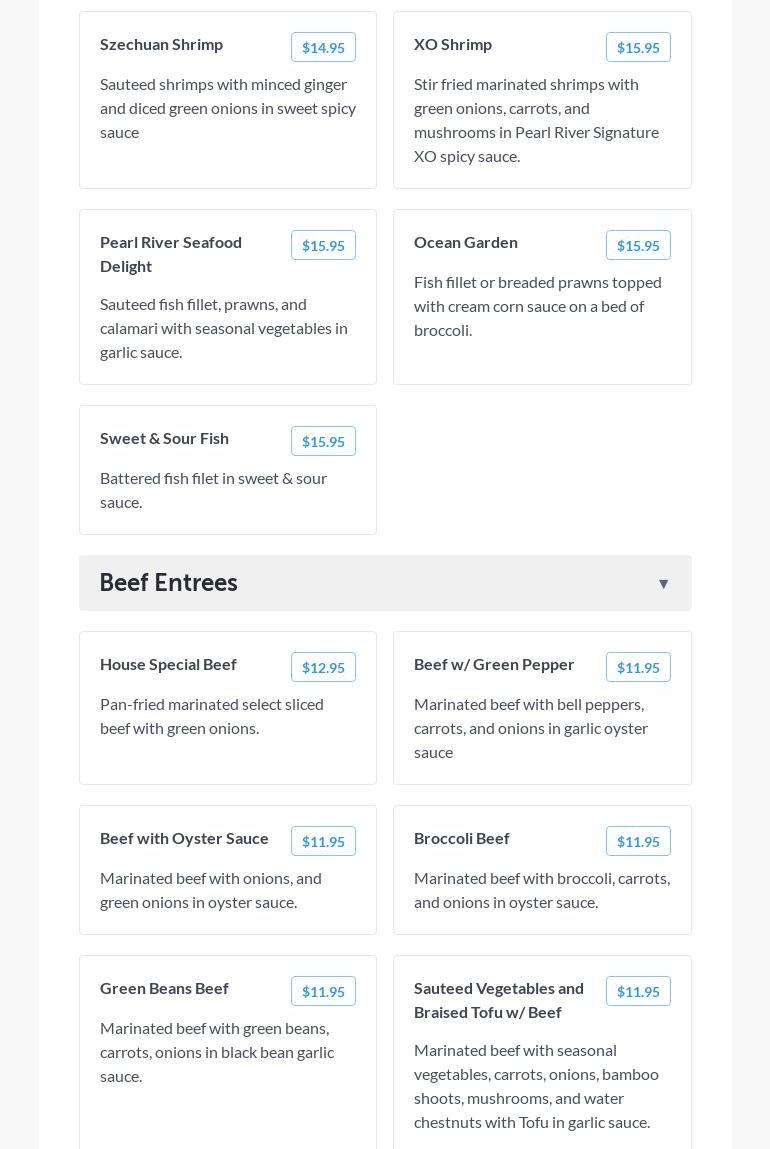Choose Sweet & Sour Fish price button
The height and width of the screenshot is (1149, 770).
tap(323, 442)
